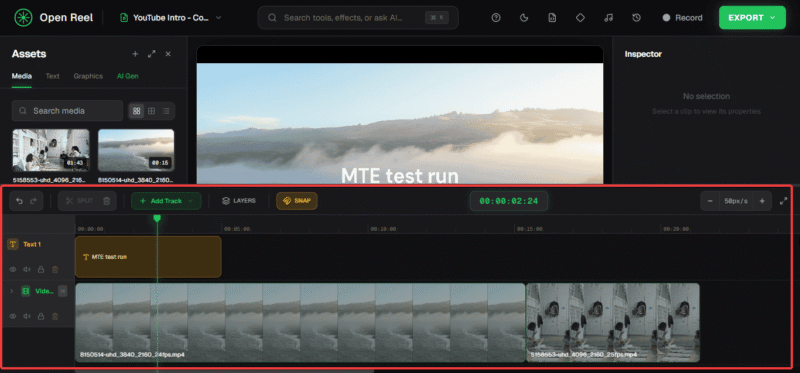The width and height of the screenshot is (800, 373).
Task: Lock the Text 1 track
Action: coord(41,269)
